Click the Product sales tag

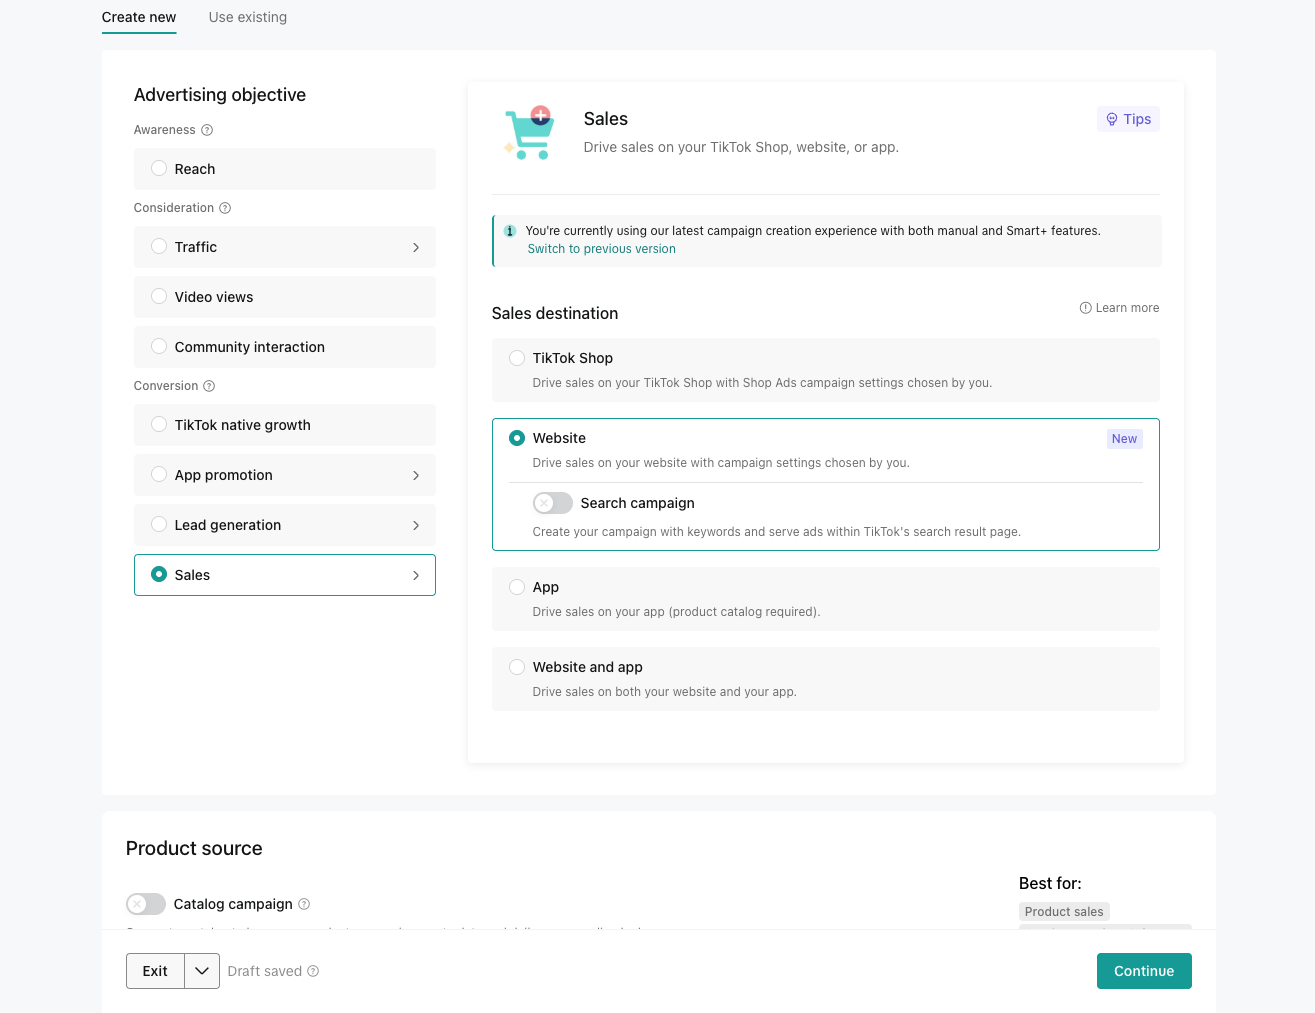(1064, 912)
